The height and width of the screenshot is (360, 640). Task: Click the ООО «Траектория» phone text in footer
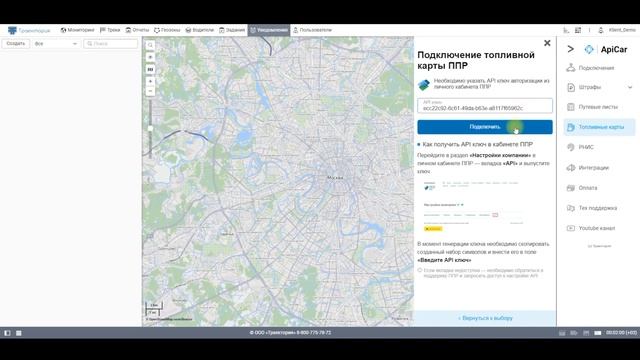coord(290,333)
